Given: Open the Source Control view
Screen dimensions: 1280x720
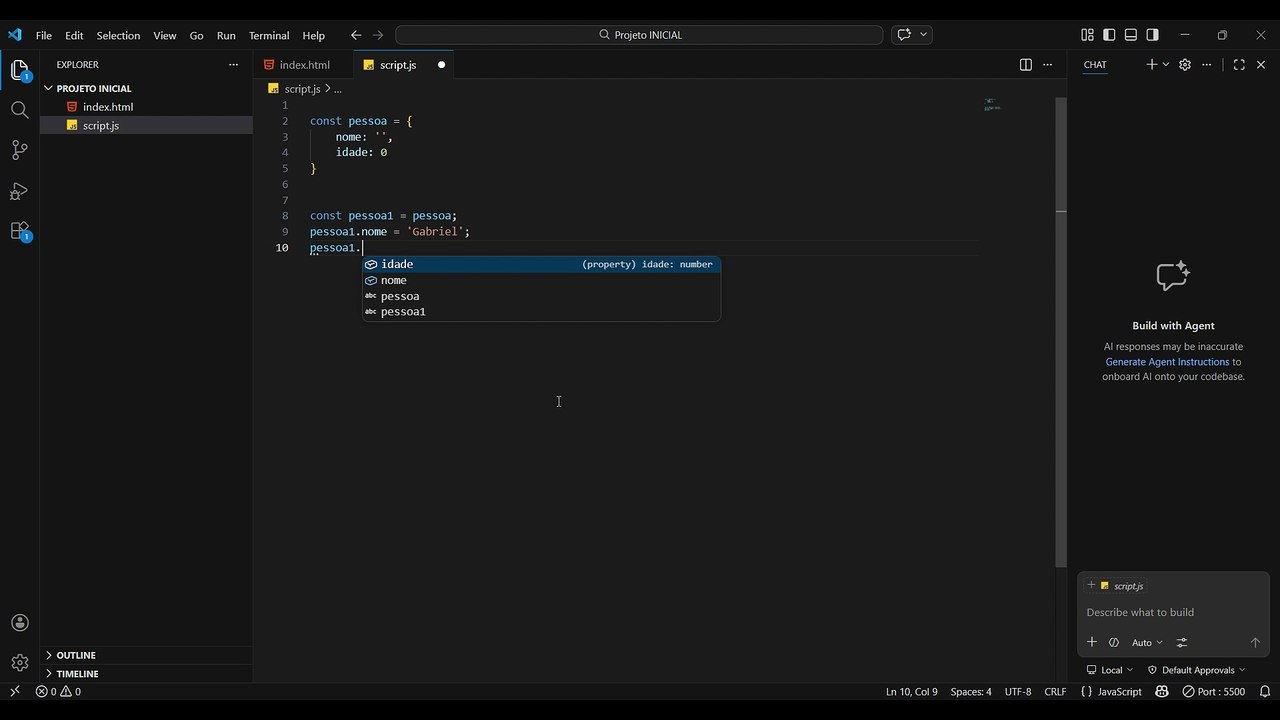Looking at the screenshot, I should (x=19, y=150).
